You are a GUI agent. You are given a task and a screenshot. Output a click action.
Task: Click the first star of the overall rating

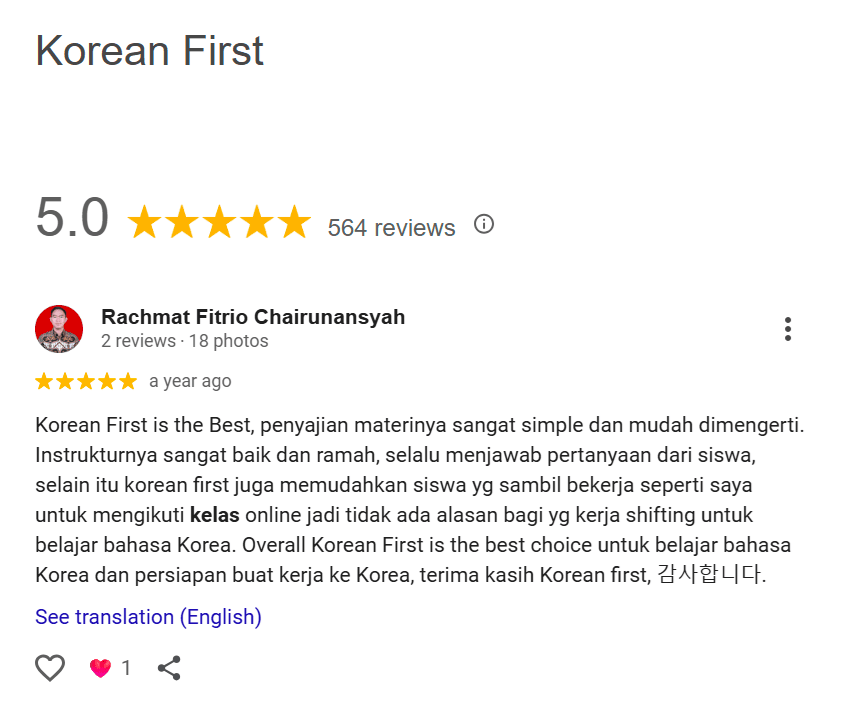pyautogui.click(x=145, y=222)
